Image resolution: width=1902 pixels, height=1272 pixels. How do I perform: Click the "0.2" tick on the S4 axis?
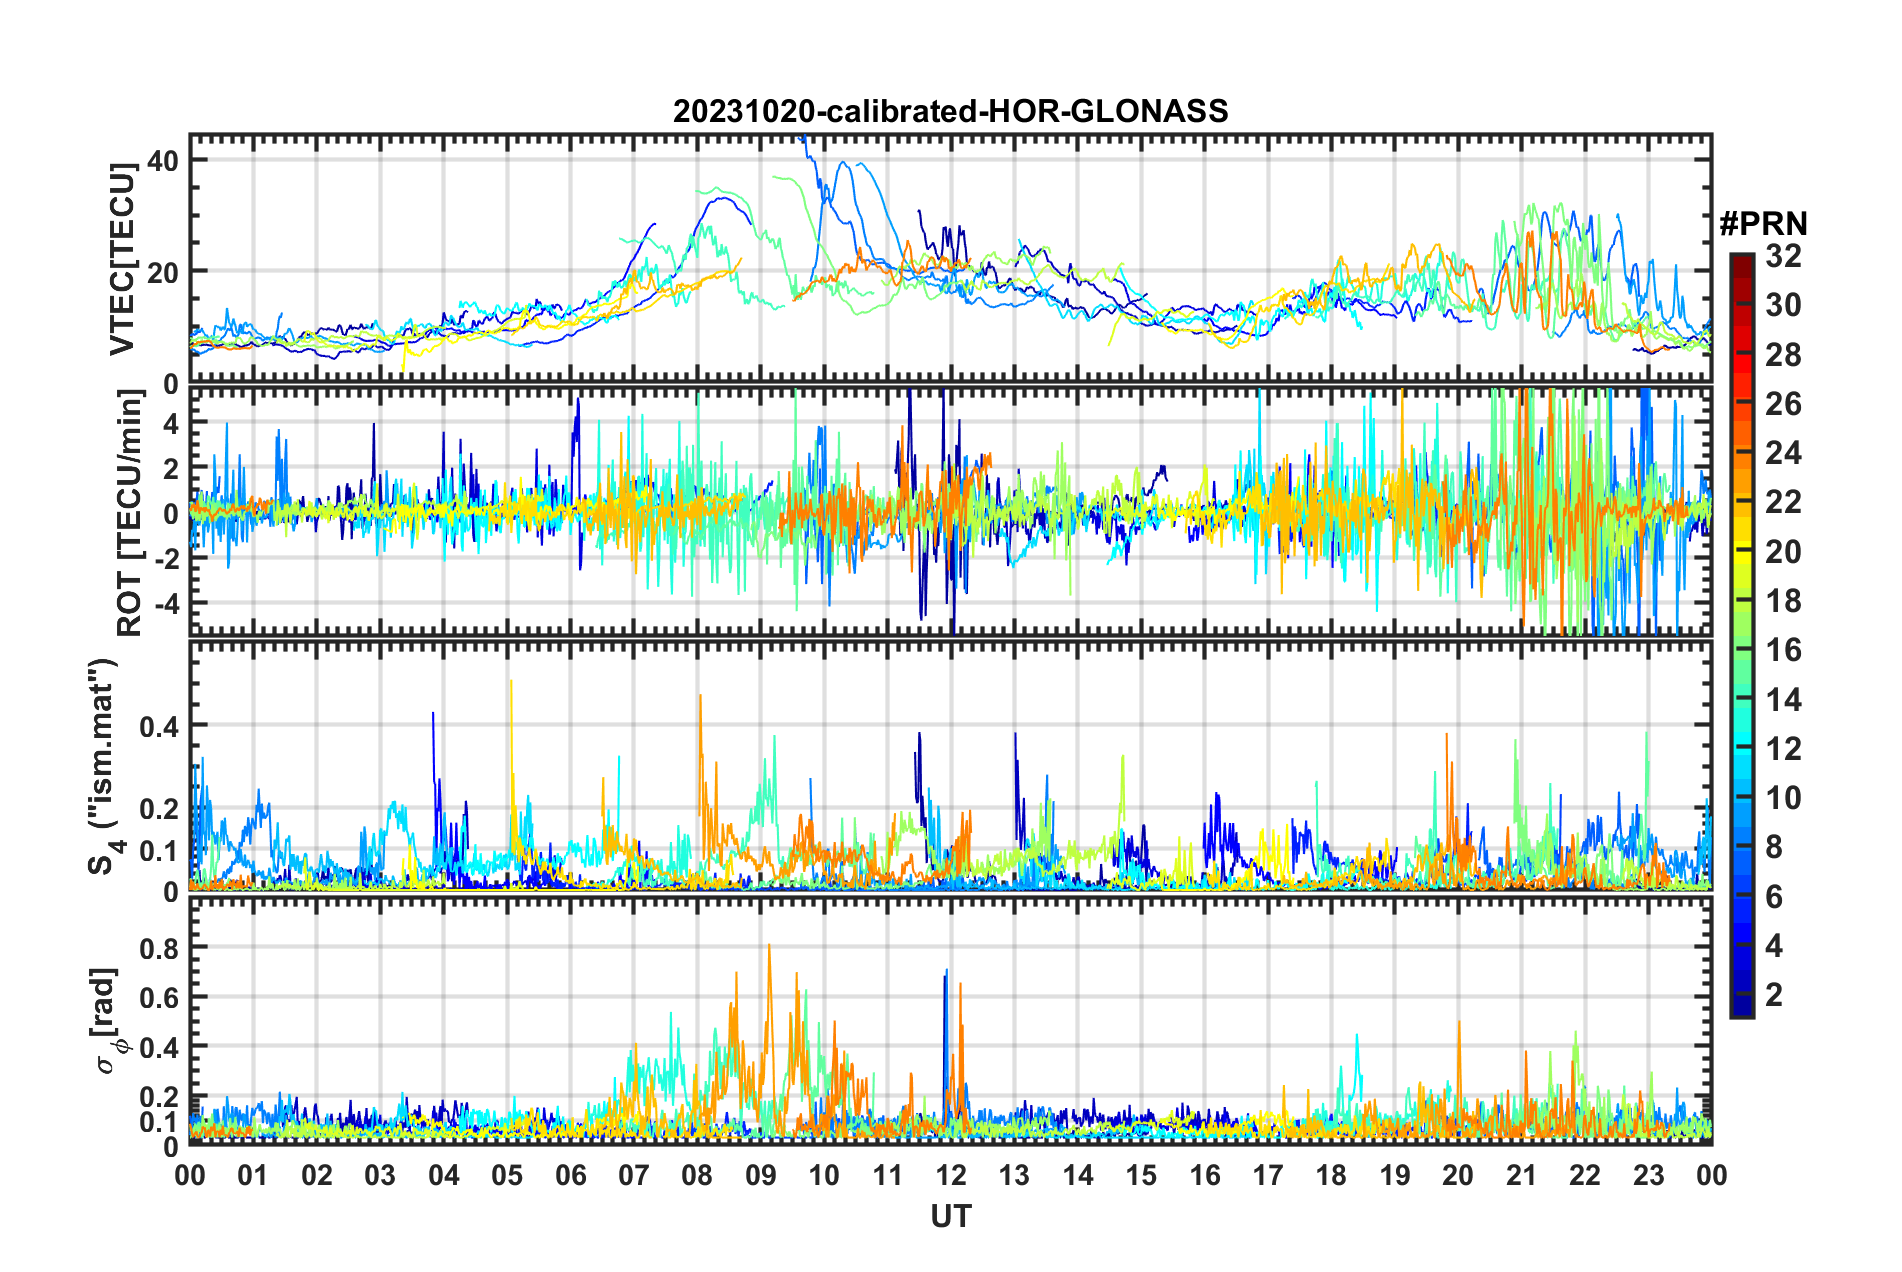pyautogui.click(x=159, y=808)
